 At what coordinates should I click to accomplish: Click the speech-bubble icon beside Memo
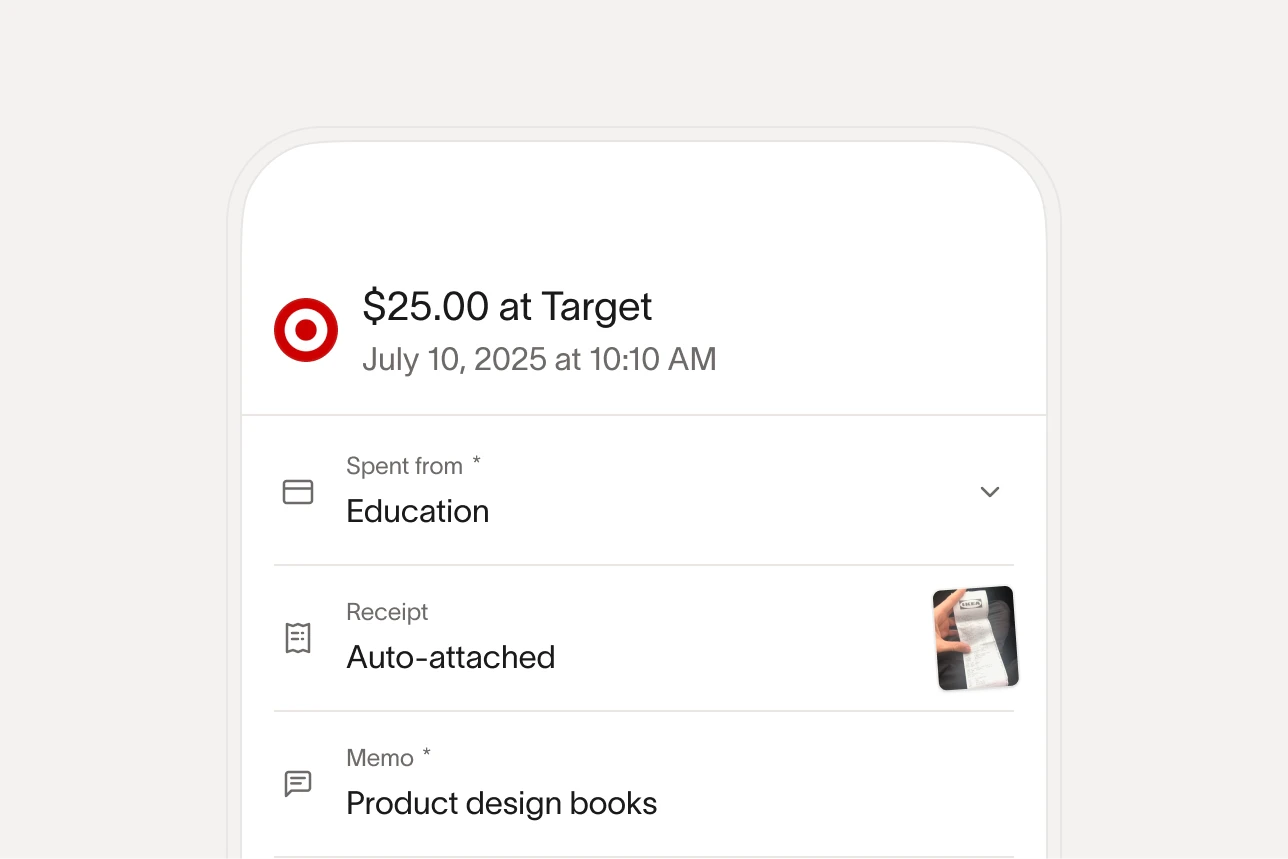pos(298,783)
